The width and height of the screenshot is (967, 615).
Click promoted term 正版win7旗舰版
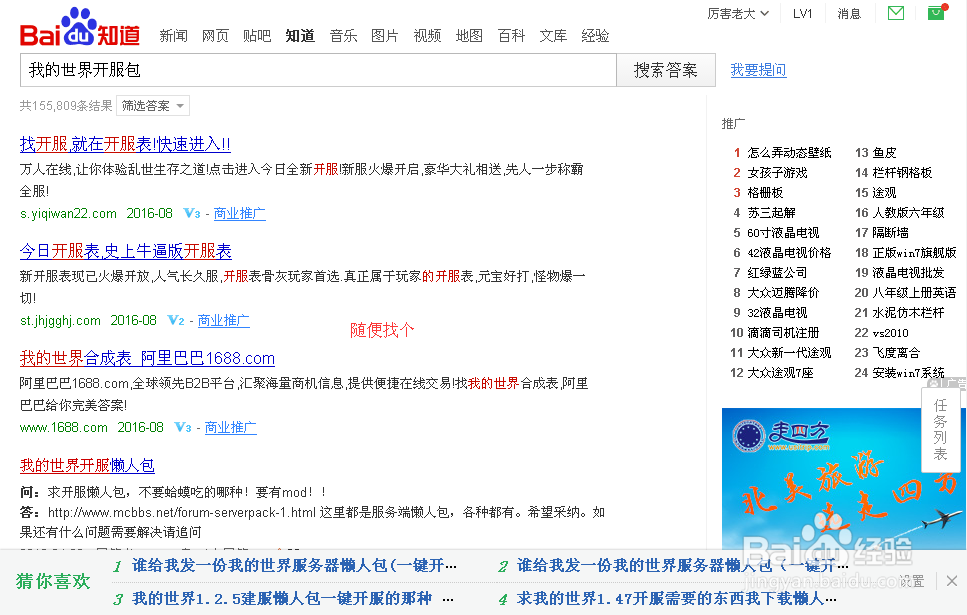(x=914, y=253)
